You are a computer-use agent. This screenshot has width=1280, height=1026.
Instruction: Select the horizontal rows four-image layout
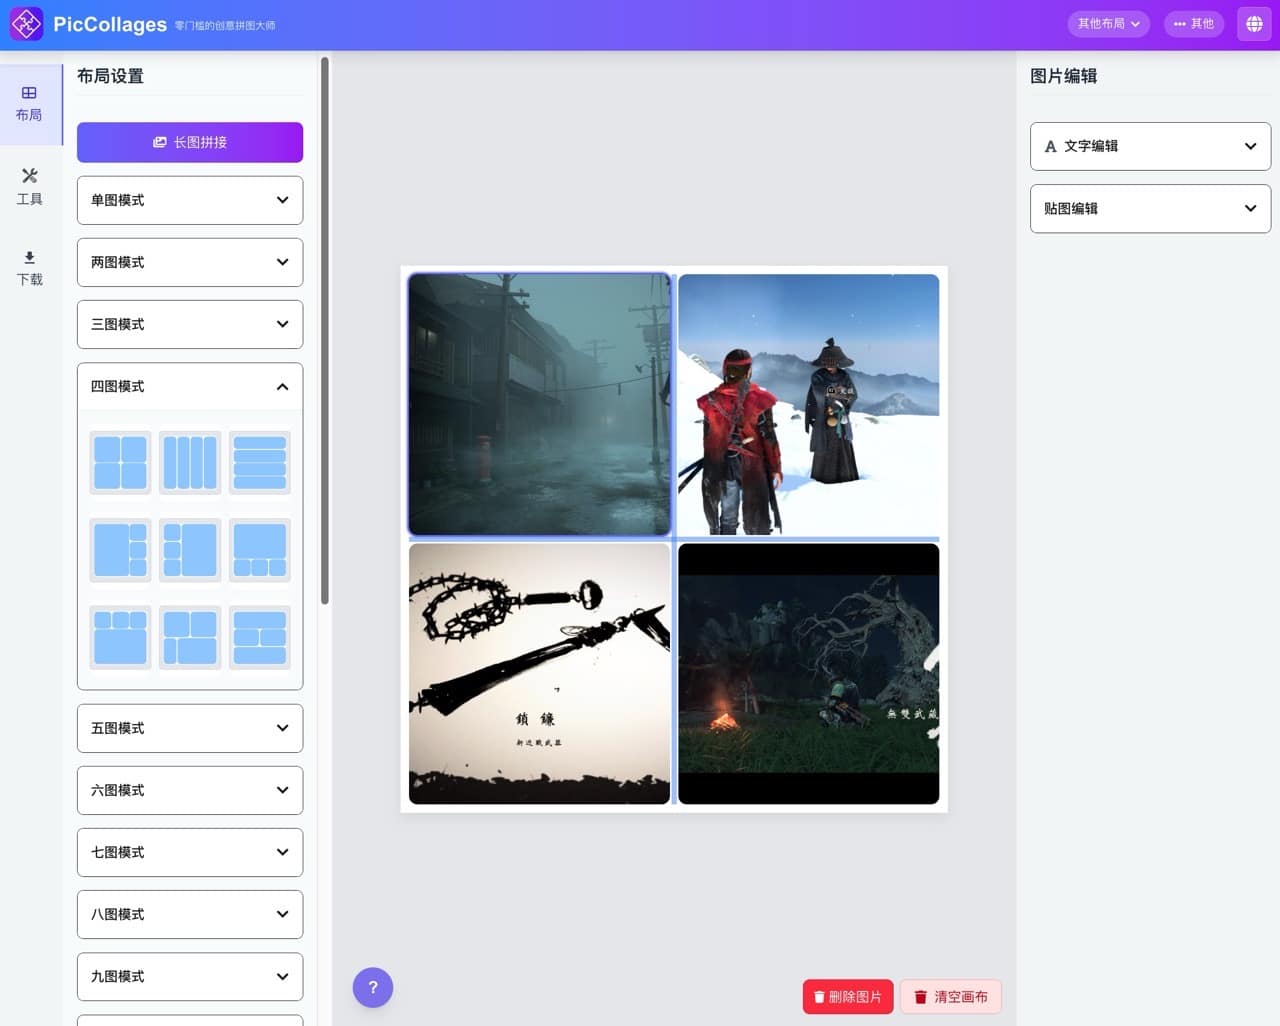click(259, 462)
